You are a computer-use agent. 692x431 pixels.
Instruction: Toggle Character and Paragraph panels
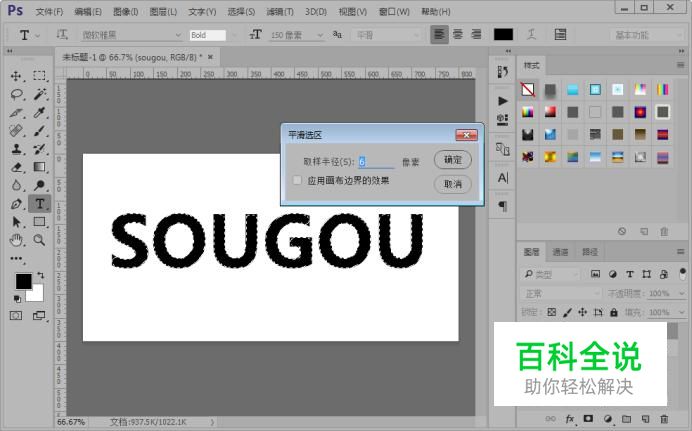pyautogui.click(x=560, y=34)
